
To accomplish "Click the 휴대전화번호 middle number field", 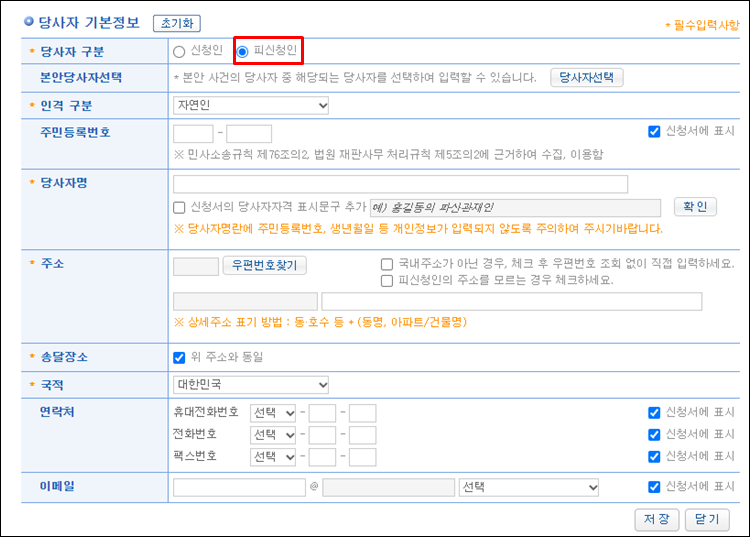I will [322, 413].
